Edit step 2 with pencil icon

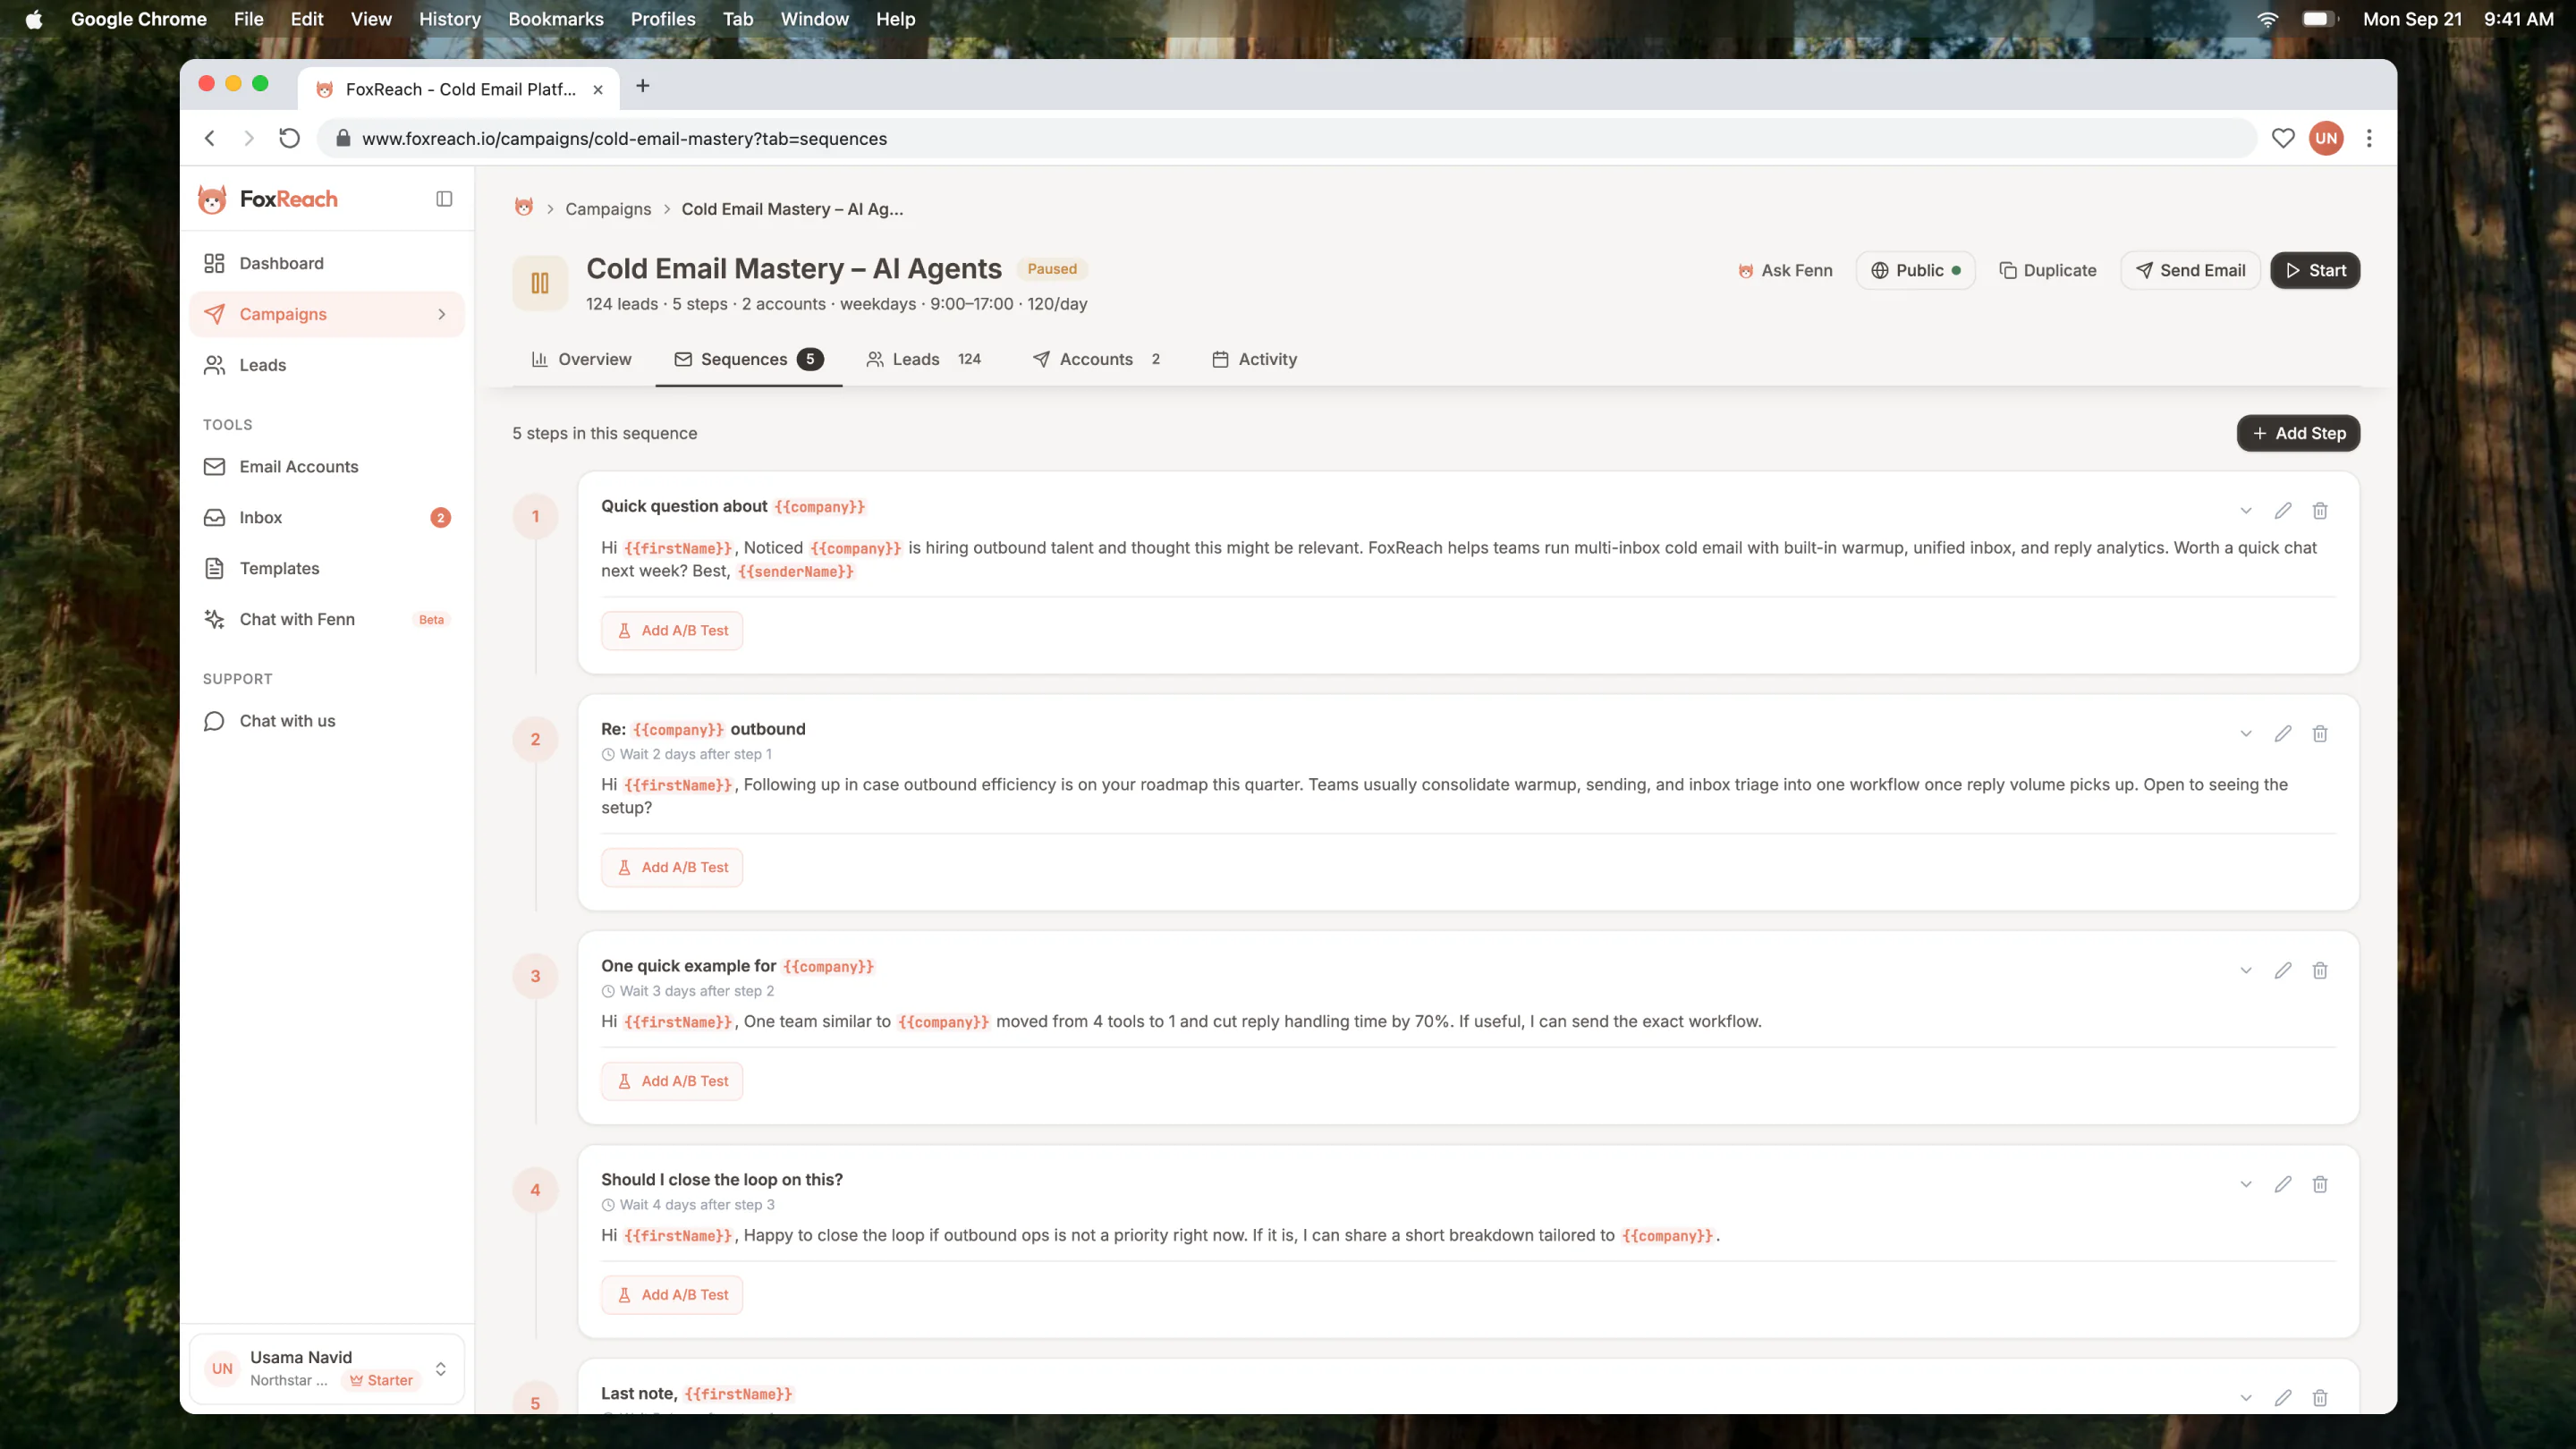point(2283,734)
